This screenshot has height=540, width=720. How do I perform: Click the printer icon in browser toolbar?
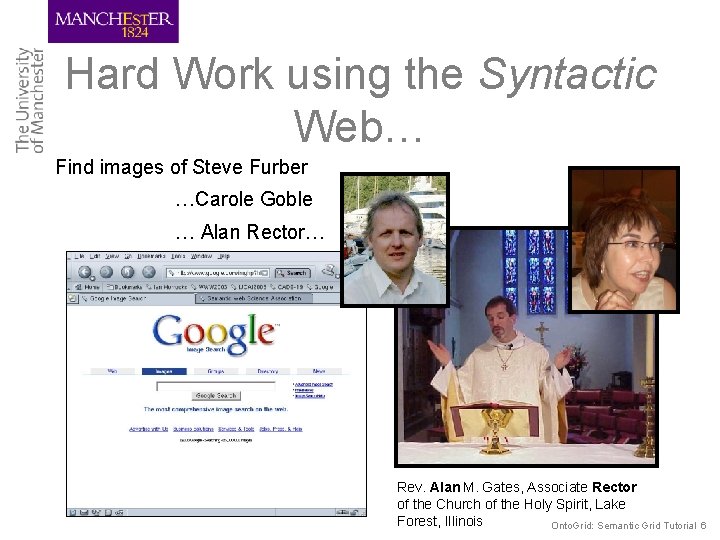coord(329,271)
